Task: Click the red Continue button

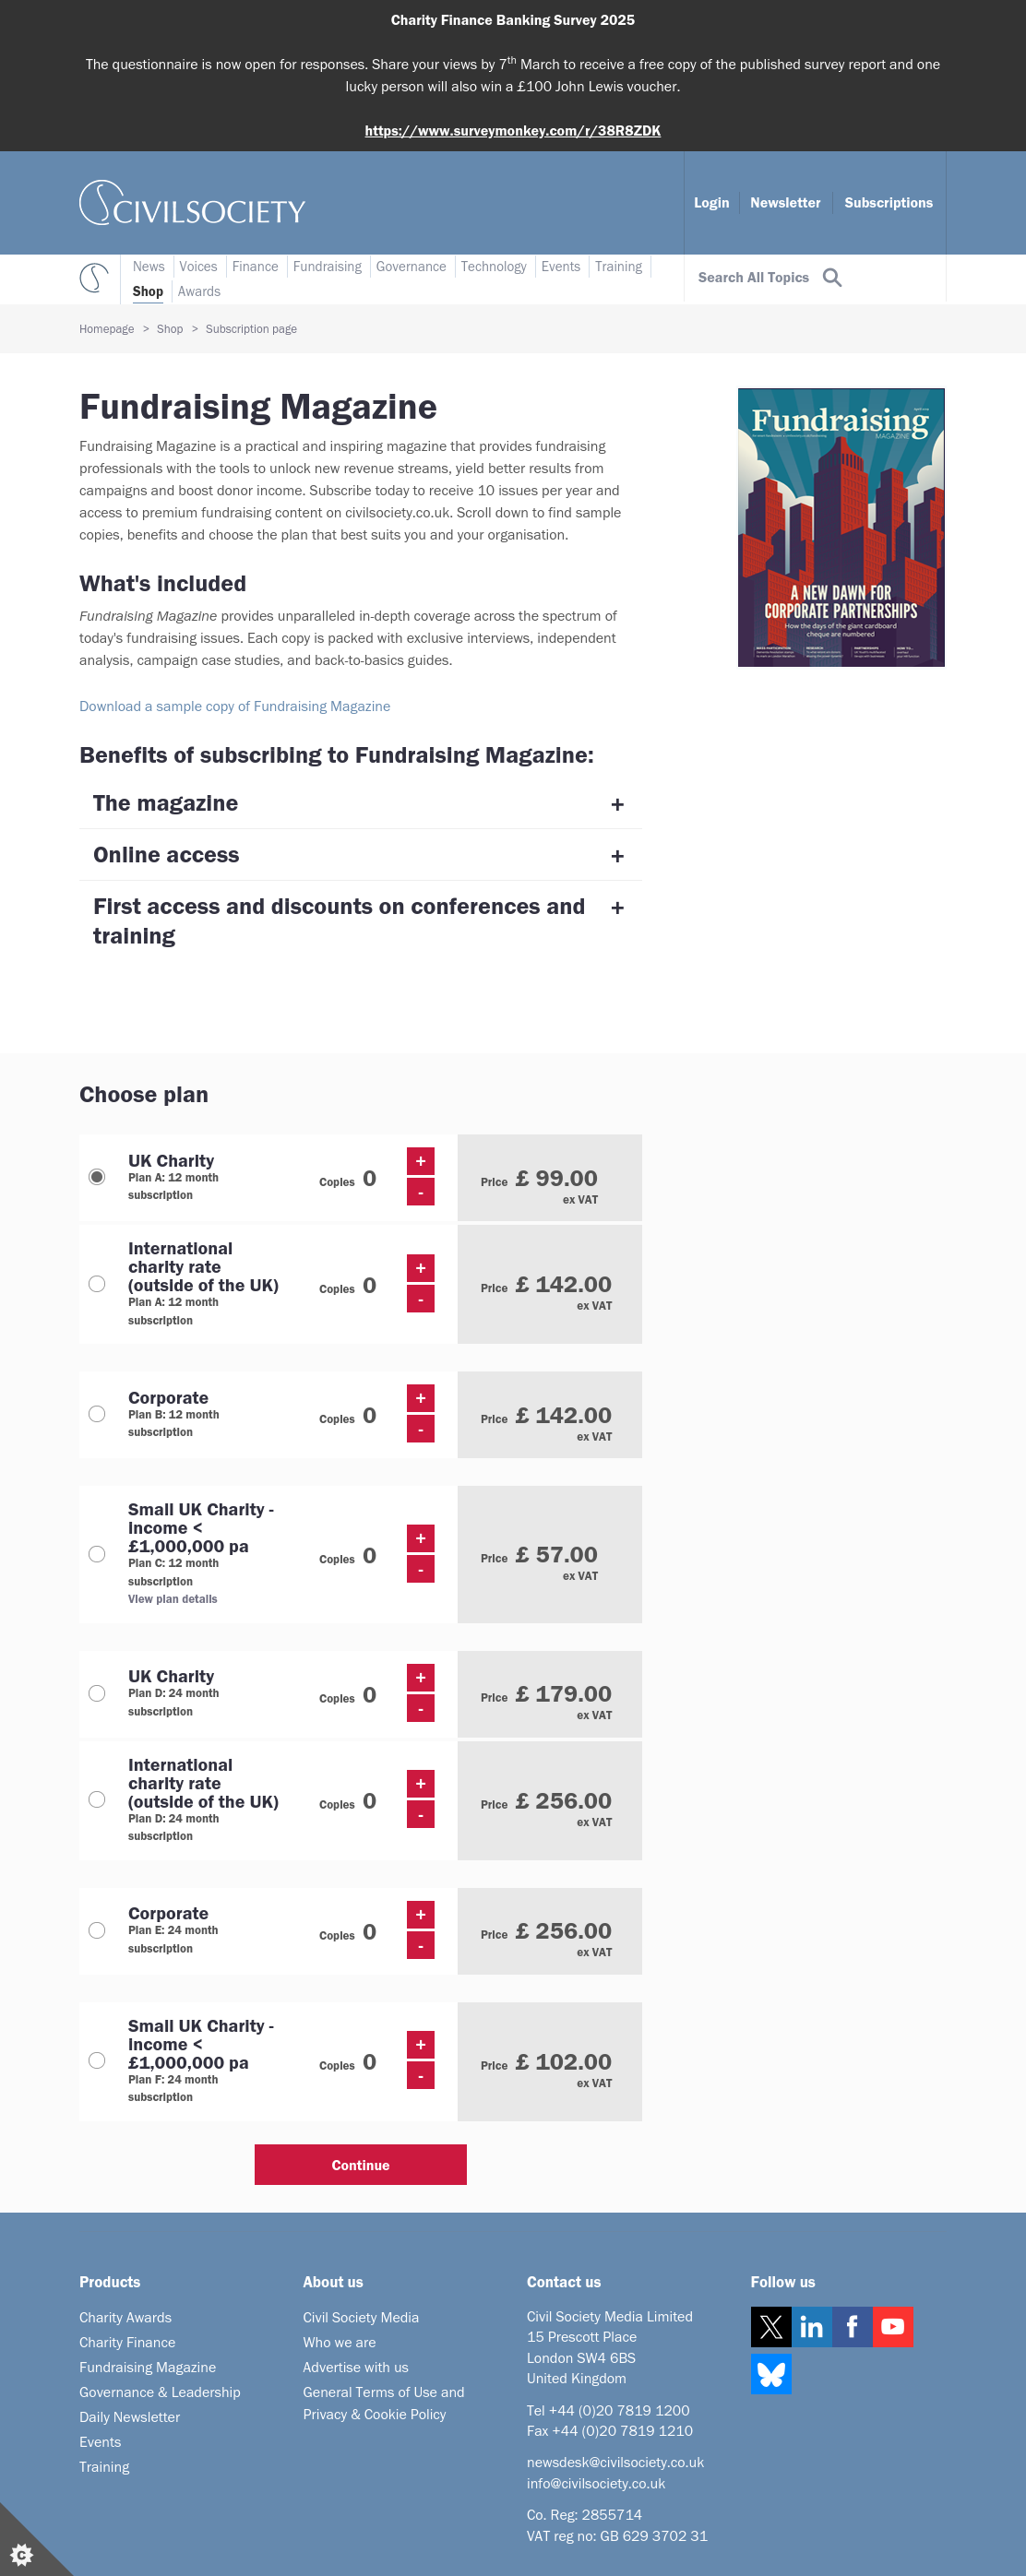Action: coord(360,2165)
